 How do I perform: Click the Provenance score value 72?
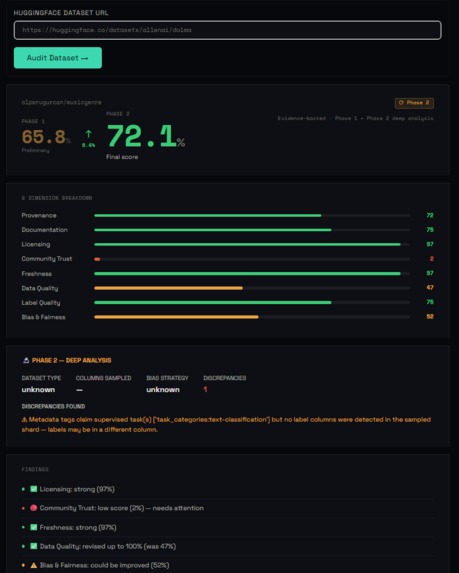(x=430, y=215)
